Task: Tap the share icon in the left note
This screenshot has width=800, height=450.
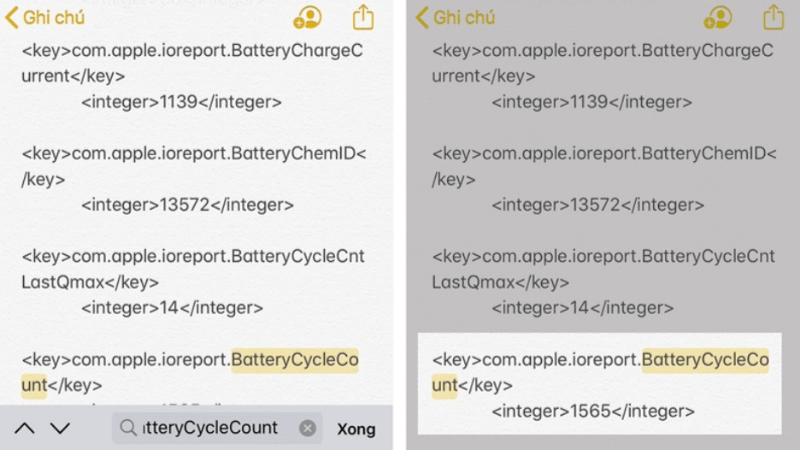Action: point(363,17)
